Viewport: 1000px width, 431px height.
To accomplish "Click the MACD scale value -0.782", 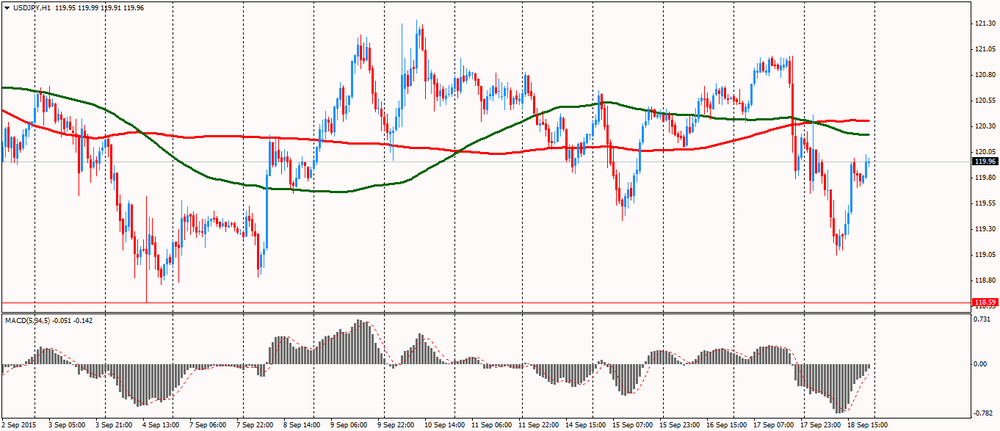I will pos(985,413).
